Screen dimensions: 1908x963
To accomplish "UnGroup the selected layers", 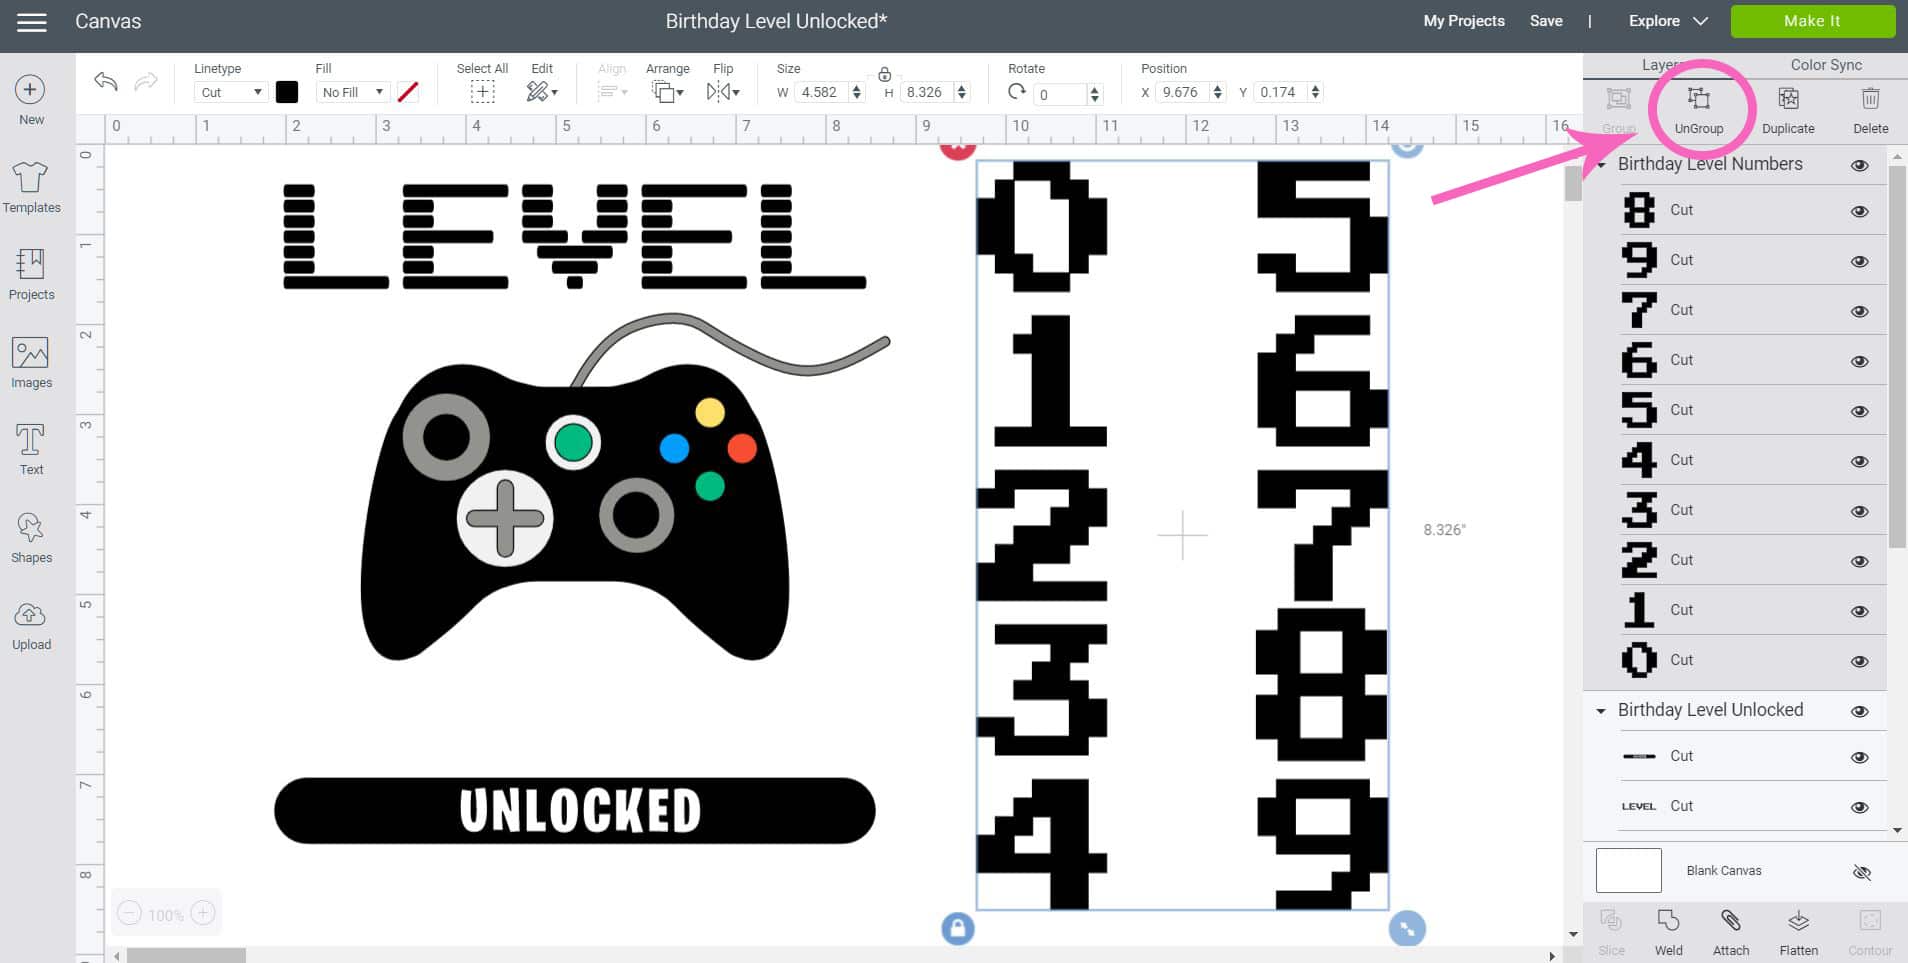I will 1699,109.
